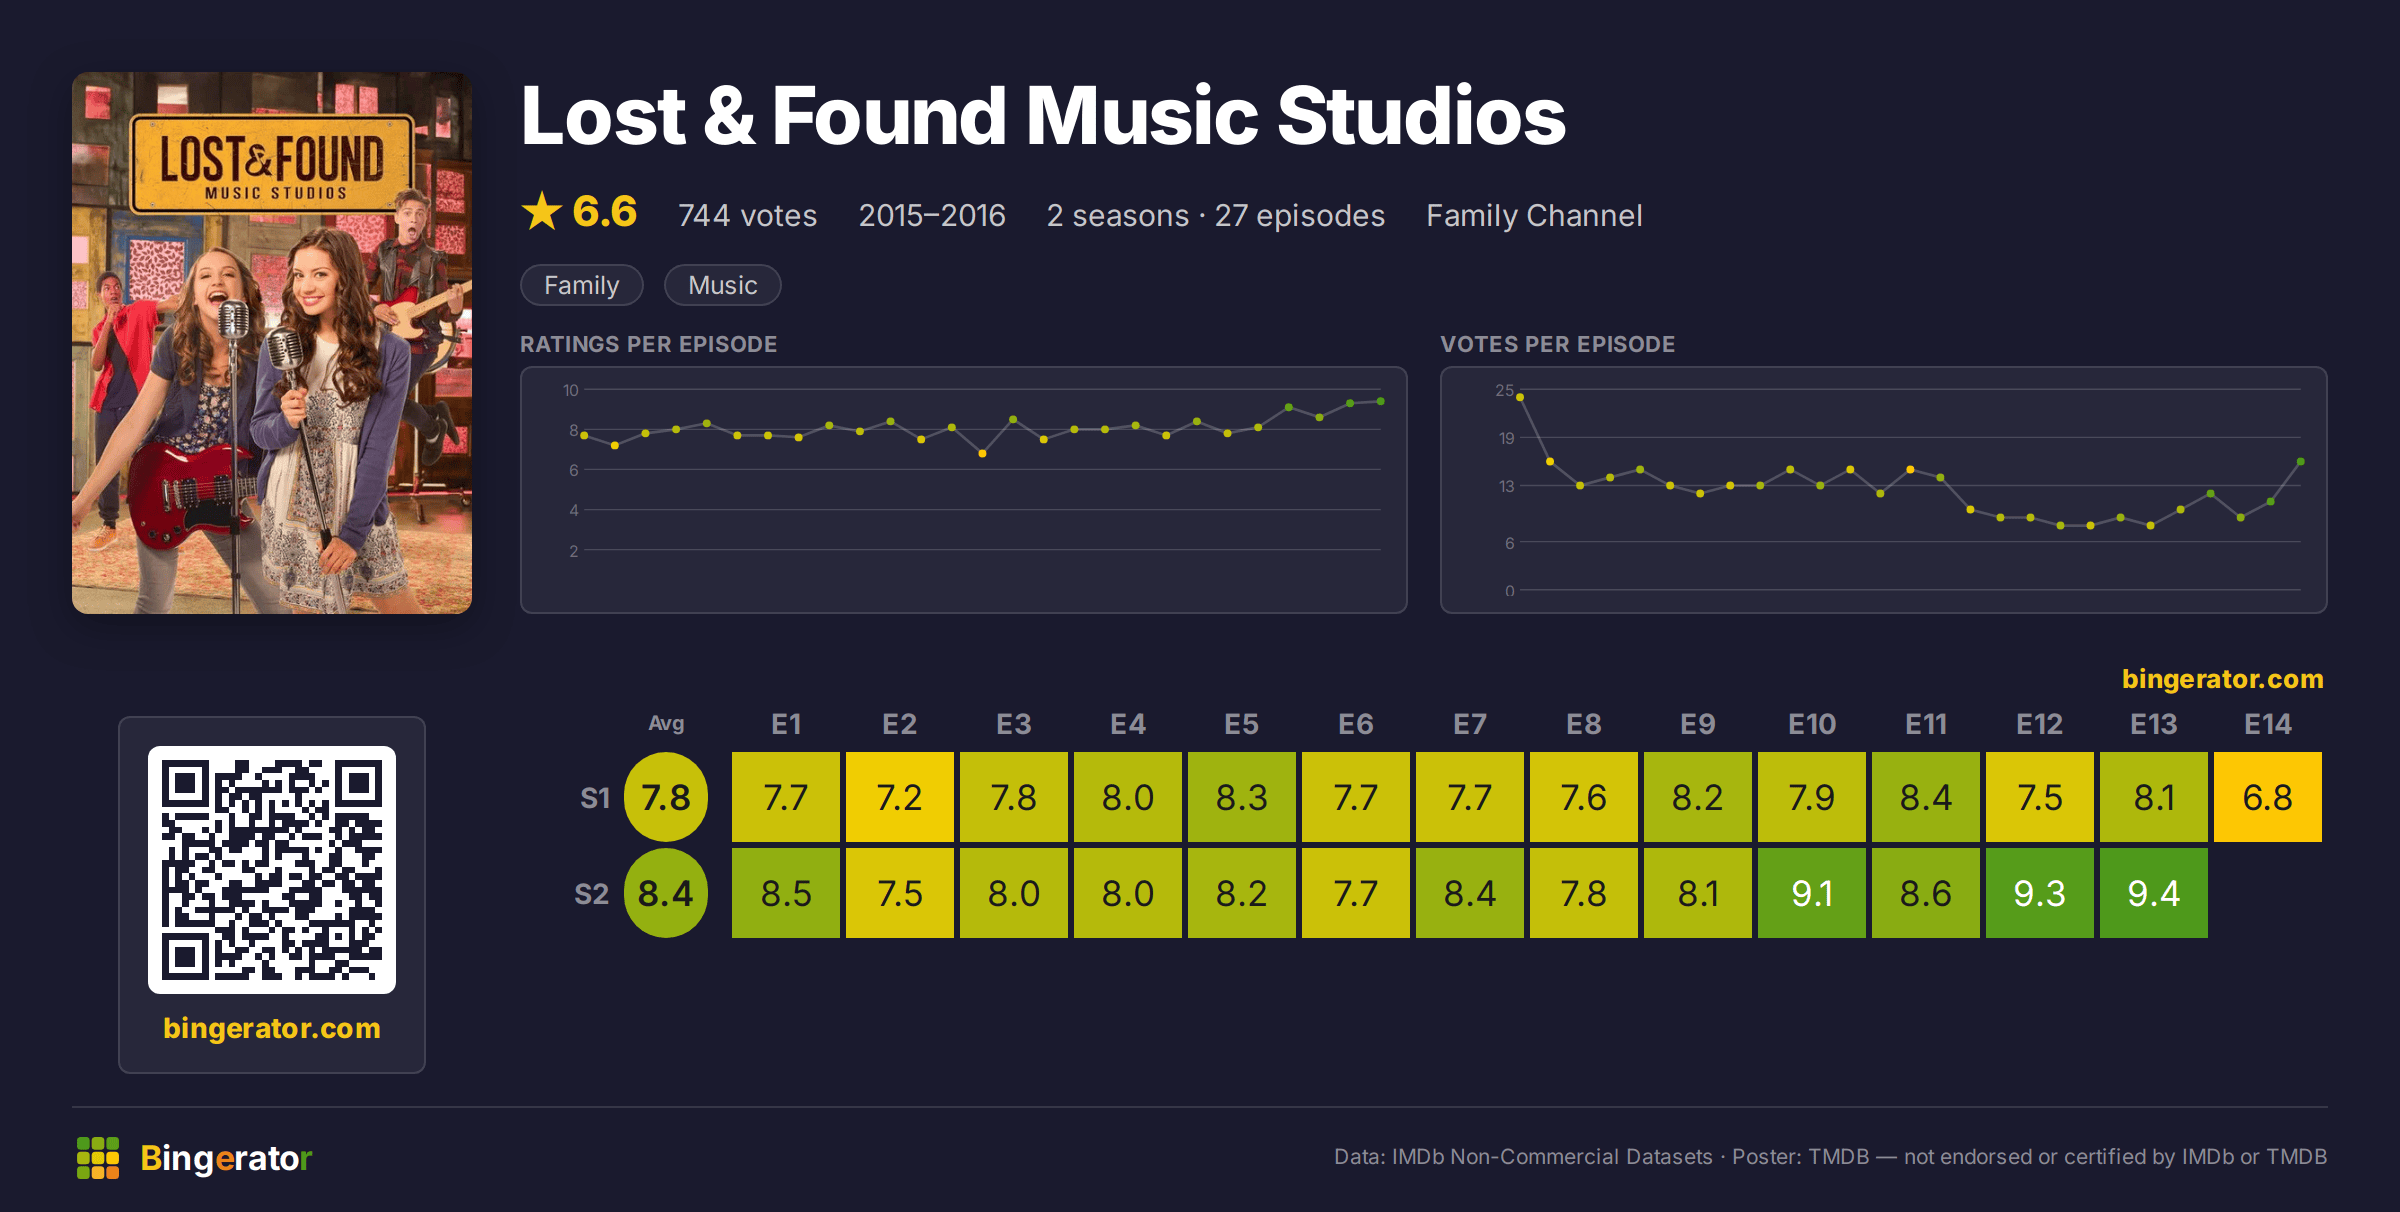This screenshot has width=2400, height=1212.
Task: Click the Bingerator brand name in the footer
Action: tap(226, 1158)
